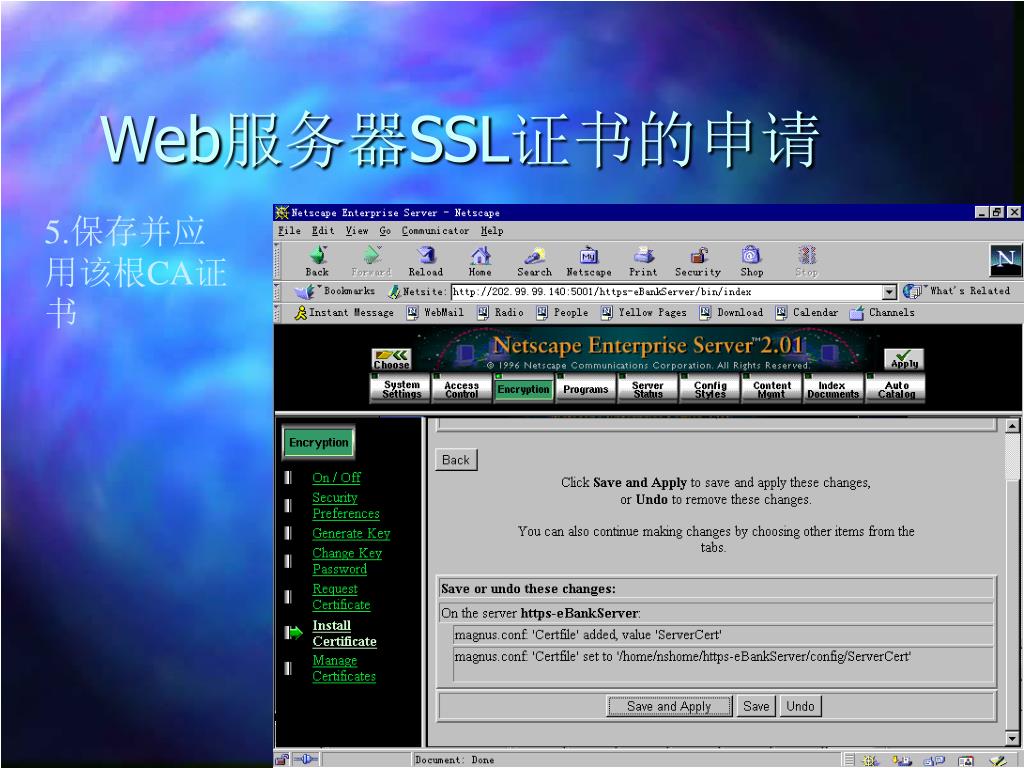Click the Save and Apply button
This screenshot has width=1024, height=768.
click(x=669, y=706)
